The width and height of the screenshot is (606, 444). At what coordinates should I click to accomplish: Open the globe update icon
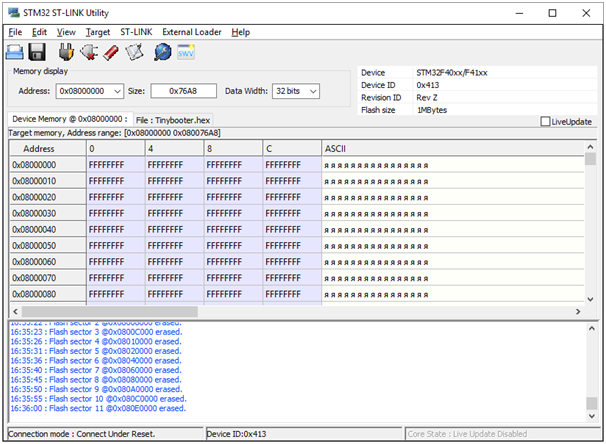(163, 52)
